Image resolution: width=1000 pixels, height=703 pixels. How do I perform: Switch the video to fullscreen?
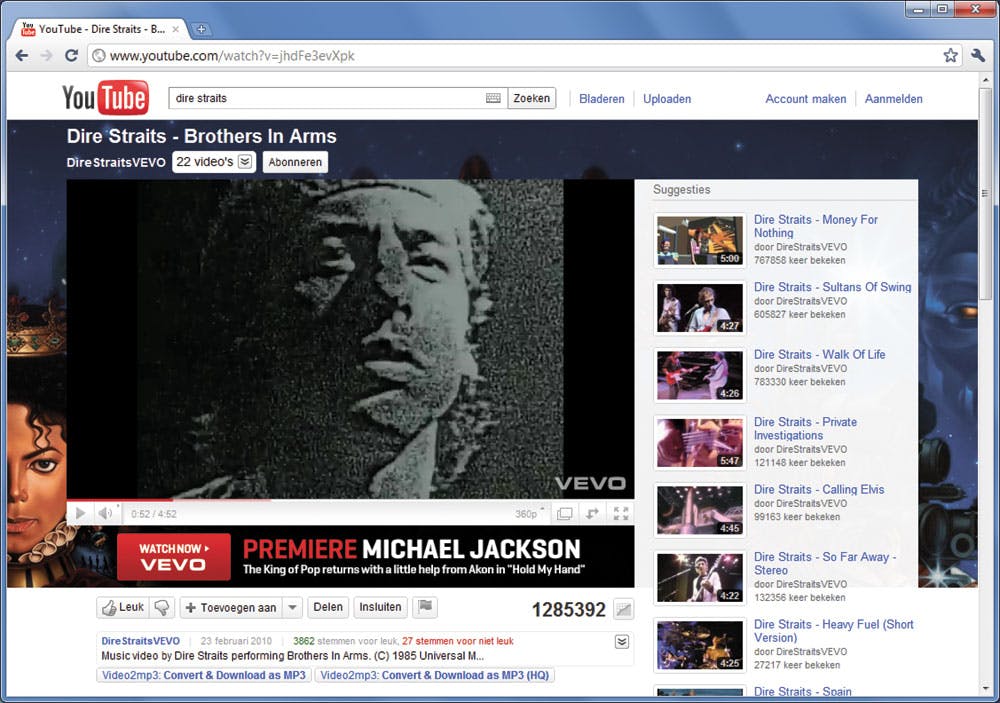click(x=621, y=514)
